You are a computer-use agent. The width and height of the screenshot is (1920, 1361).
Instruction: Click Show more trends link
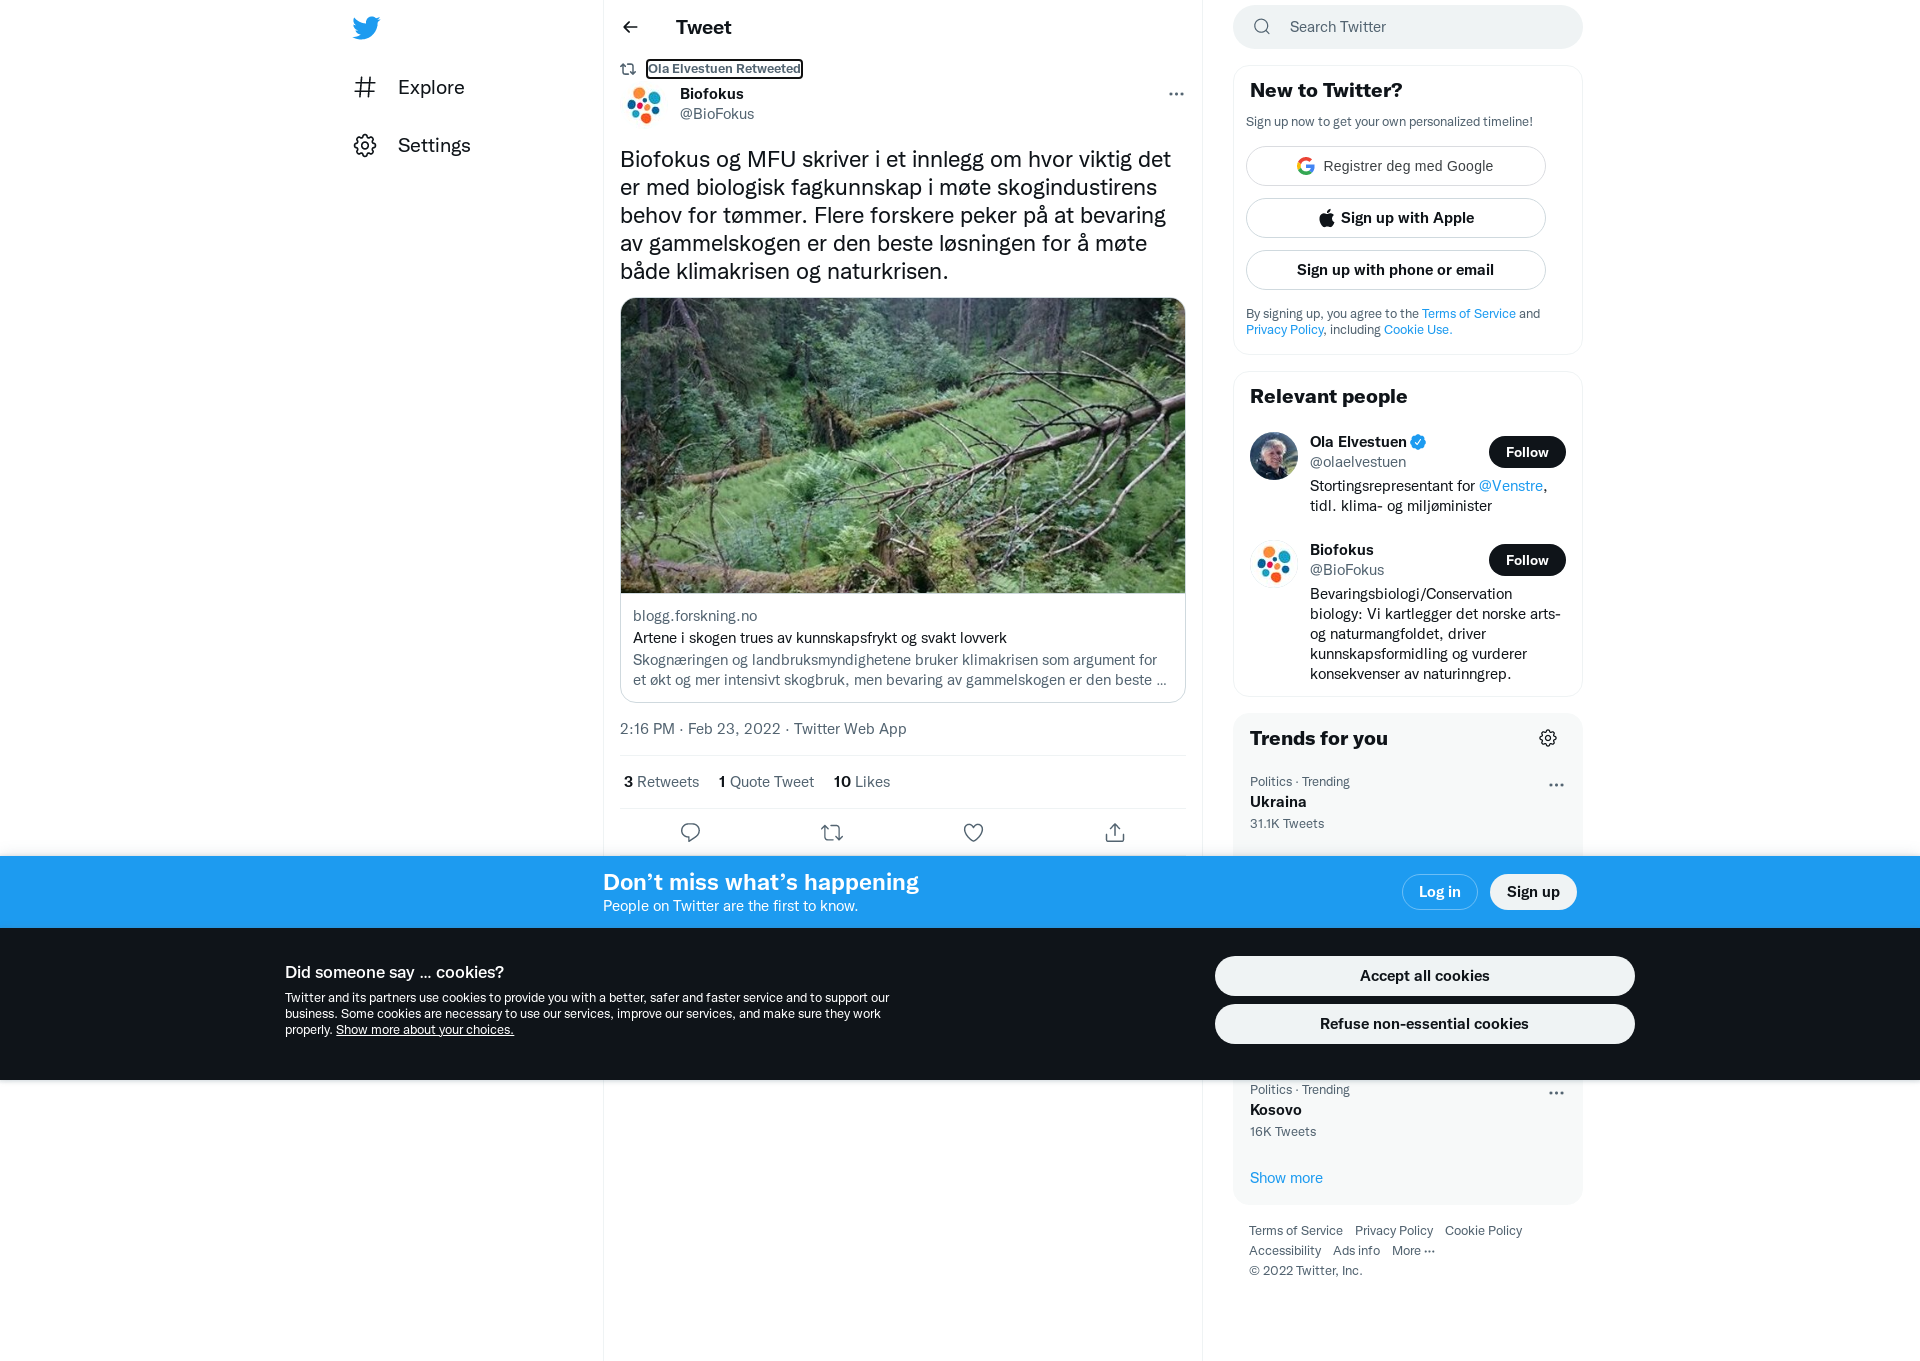tap(1286, 1178)
